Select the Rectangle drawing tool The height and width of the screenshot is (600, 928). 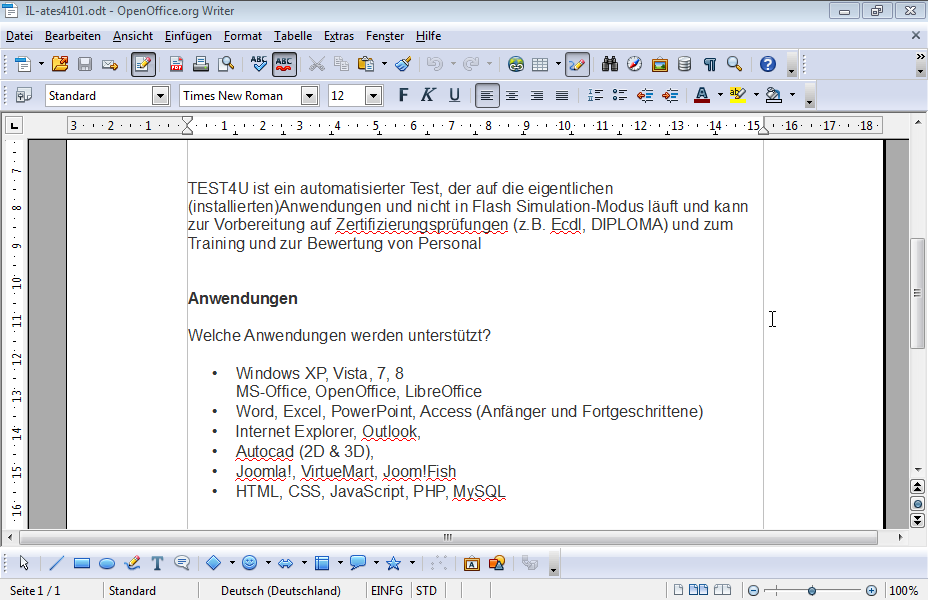point(82,563)
